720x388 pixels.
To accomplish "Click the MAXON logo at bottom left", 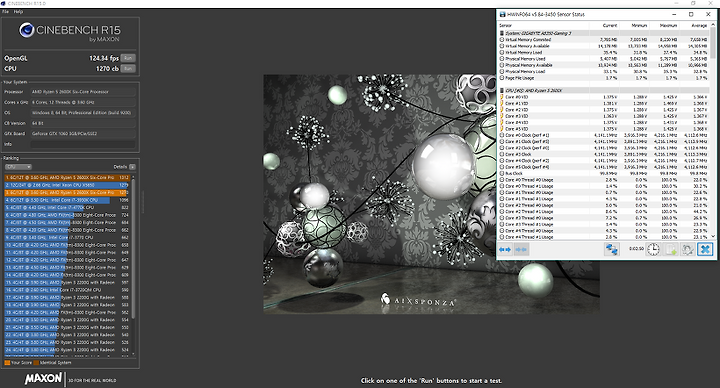I will point(43,378).
